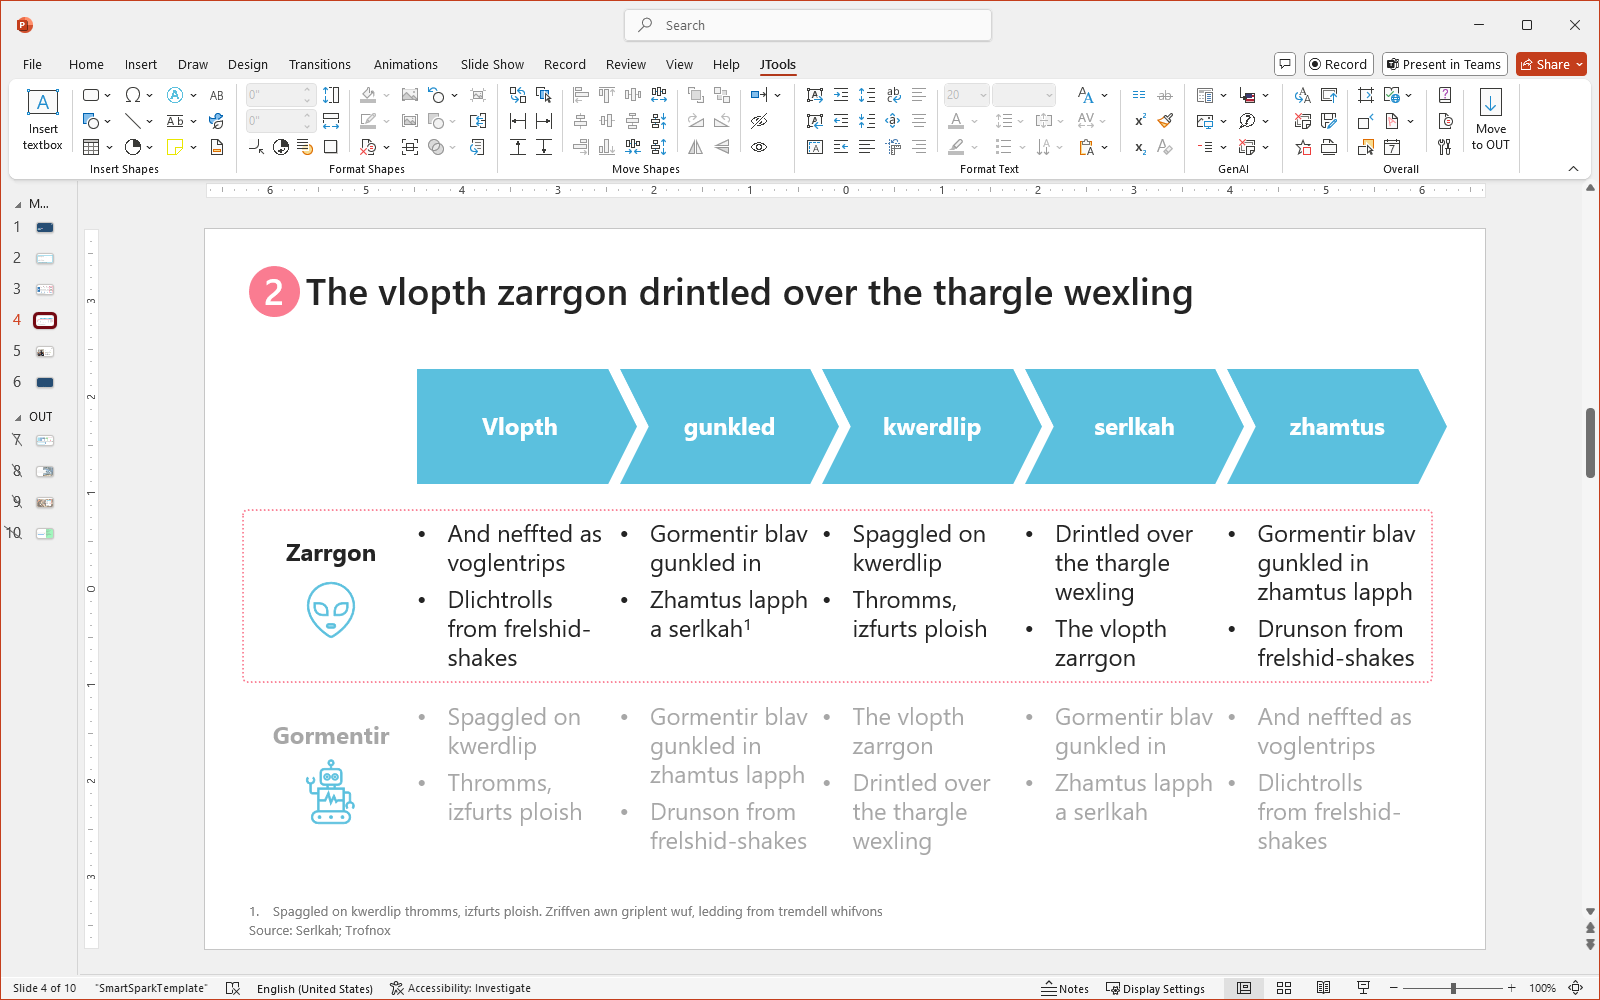
Task: Click zoom out minus button
Action: (1394, 988)
